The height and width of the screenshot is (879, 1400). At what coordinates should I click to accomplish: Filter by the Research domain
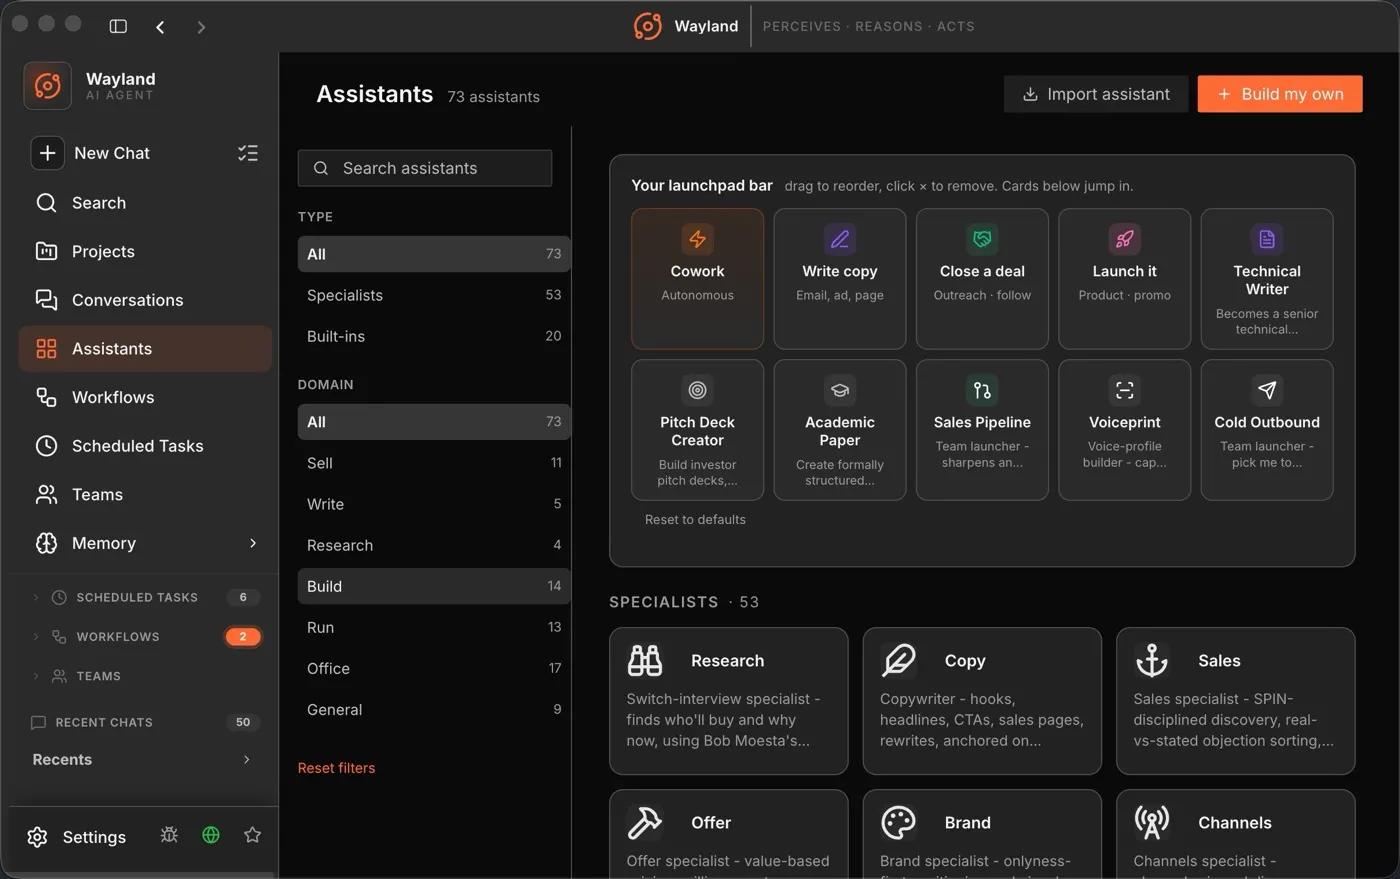(x=434, y=545)
